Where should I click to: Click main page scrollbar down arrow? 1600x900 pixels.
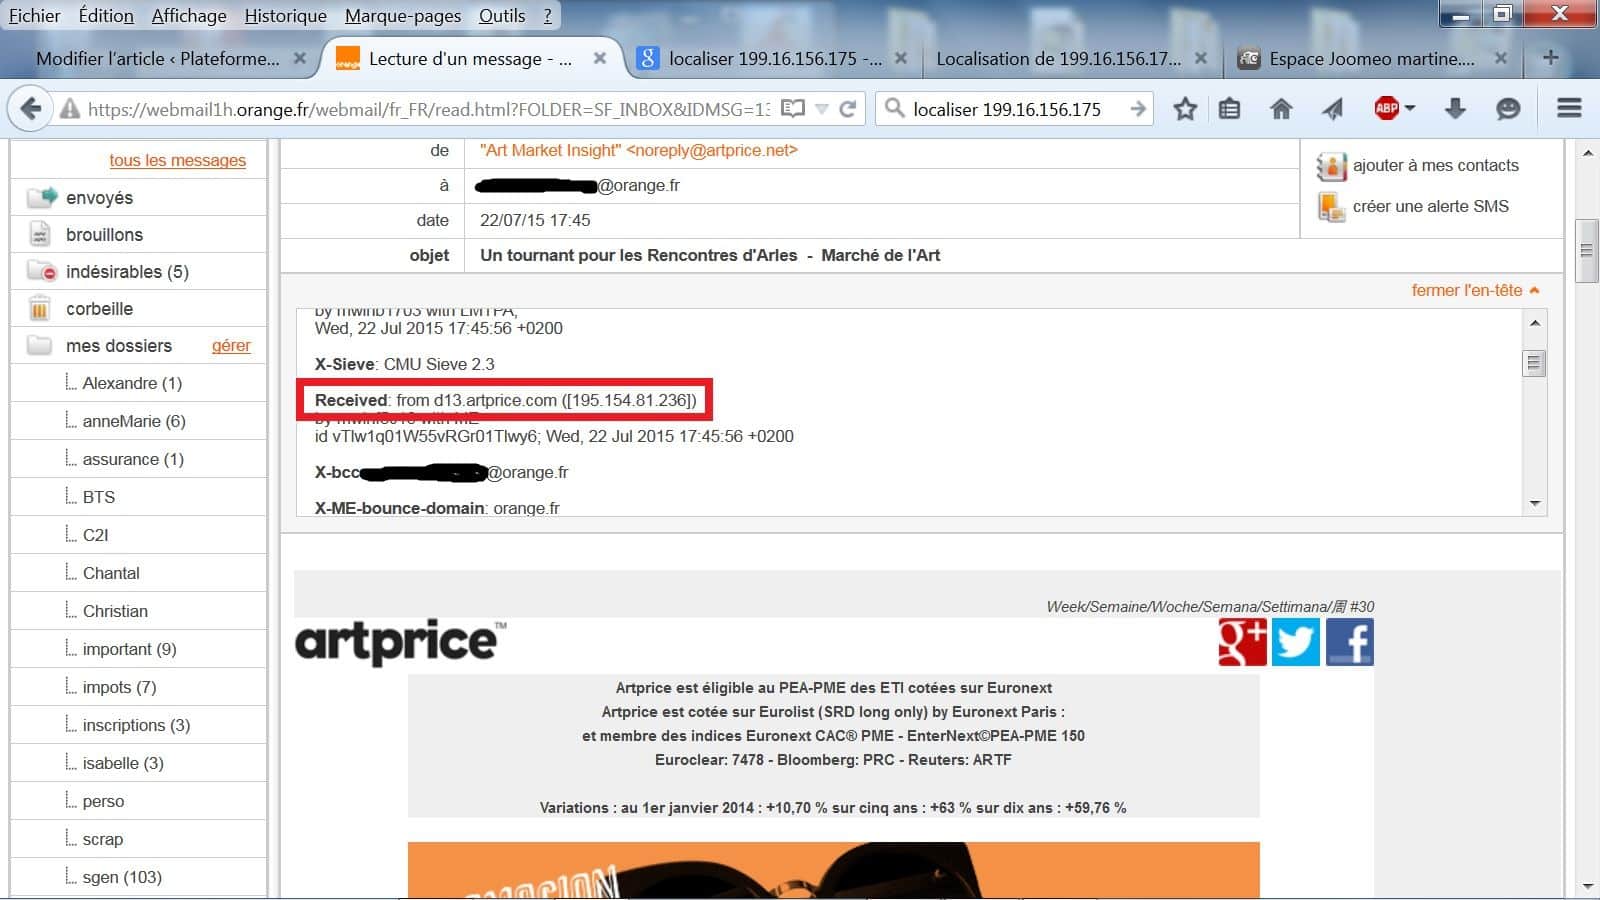click(x=1587, y=887)
